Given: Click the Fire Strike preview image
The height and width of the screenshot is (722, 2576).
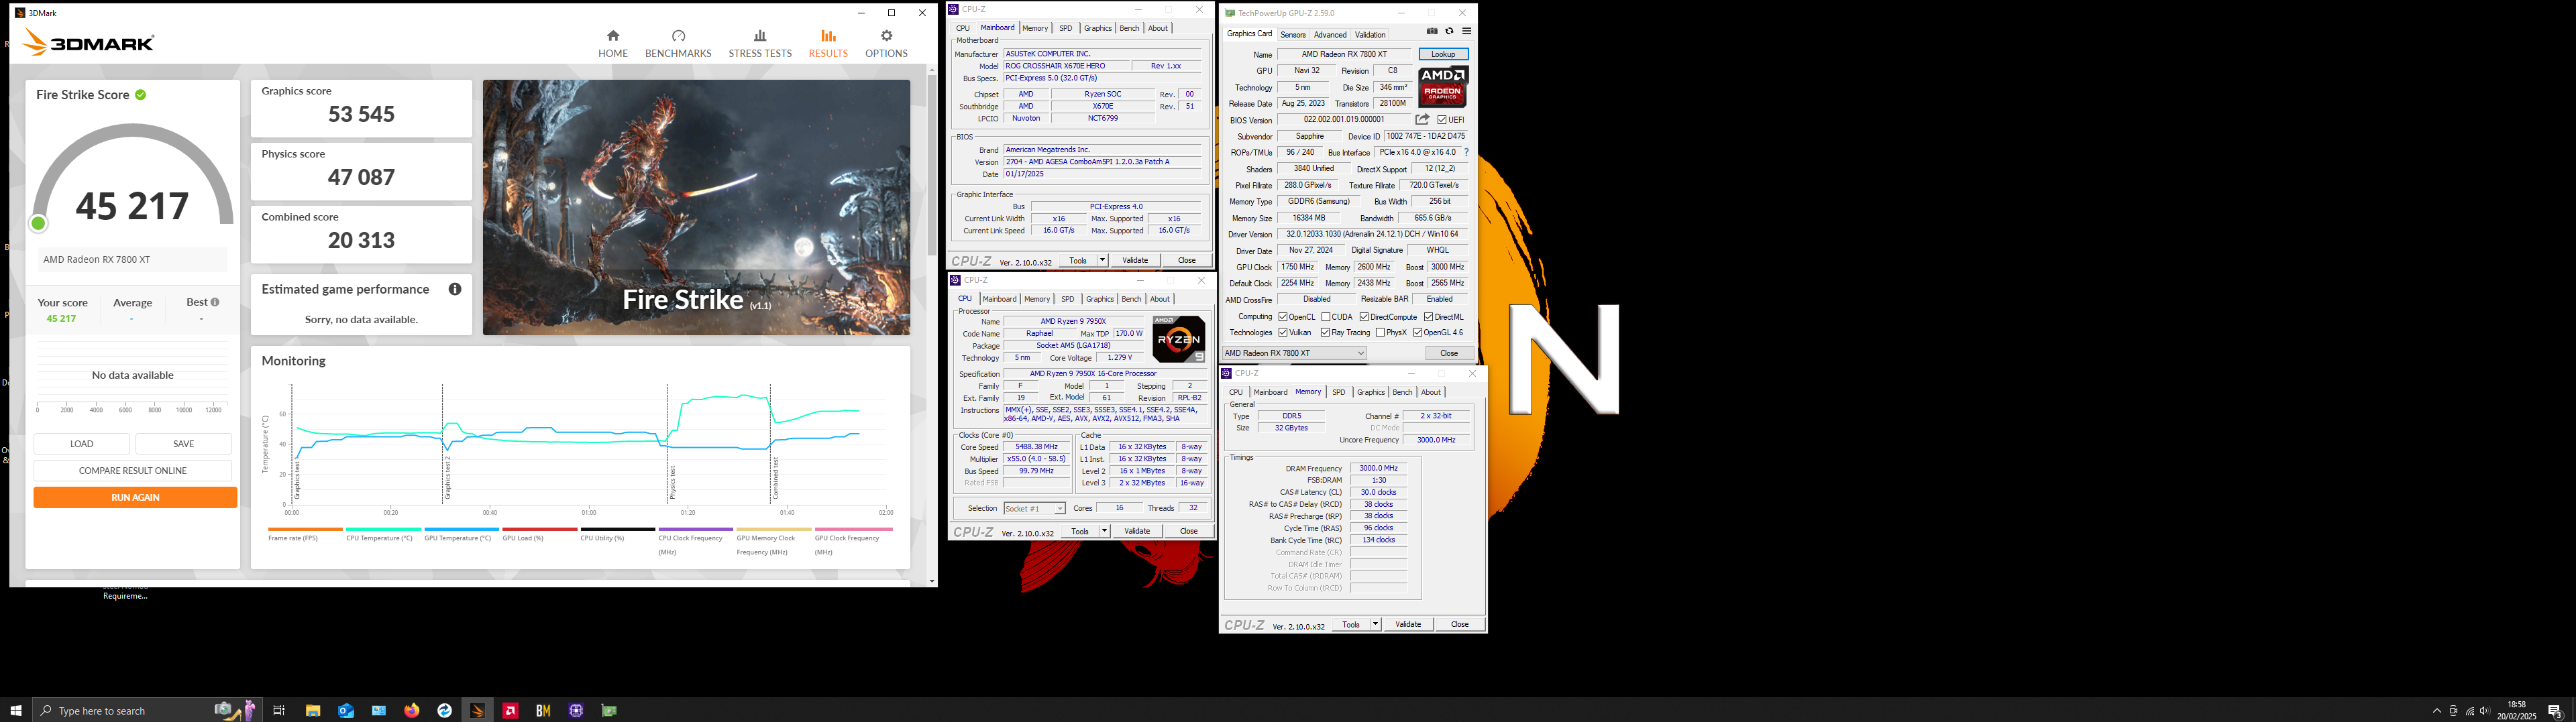Looking at the screenshot, I should pyautogui.click(x=696, y=207).
